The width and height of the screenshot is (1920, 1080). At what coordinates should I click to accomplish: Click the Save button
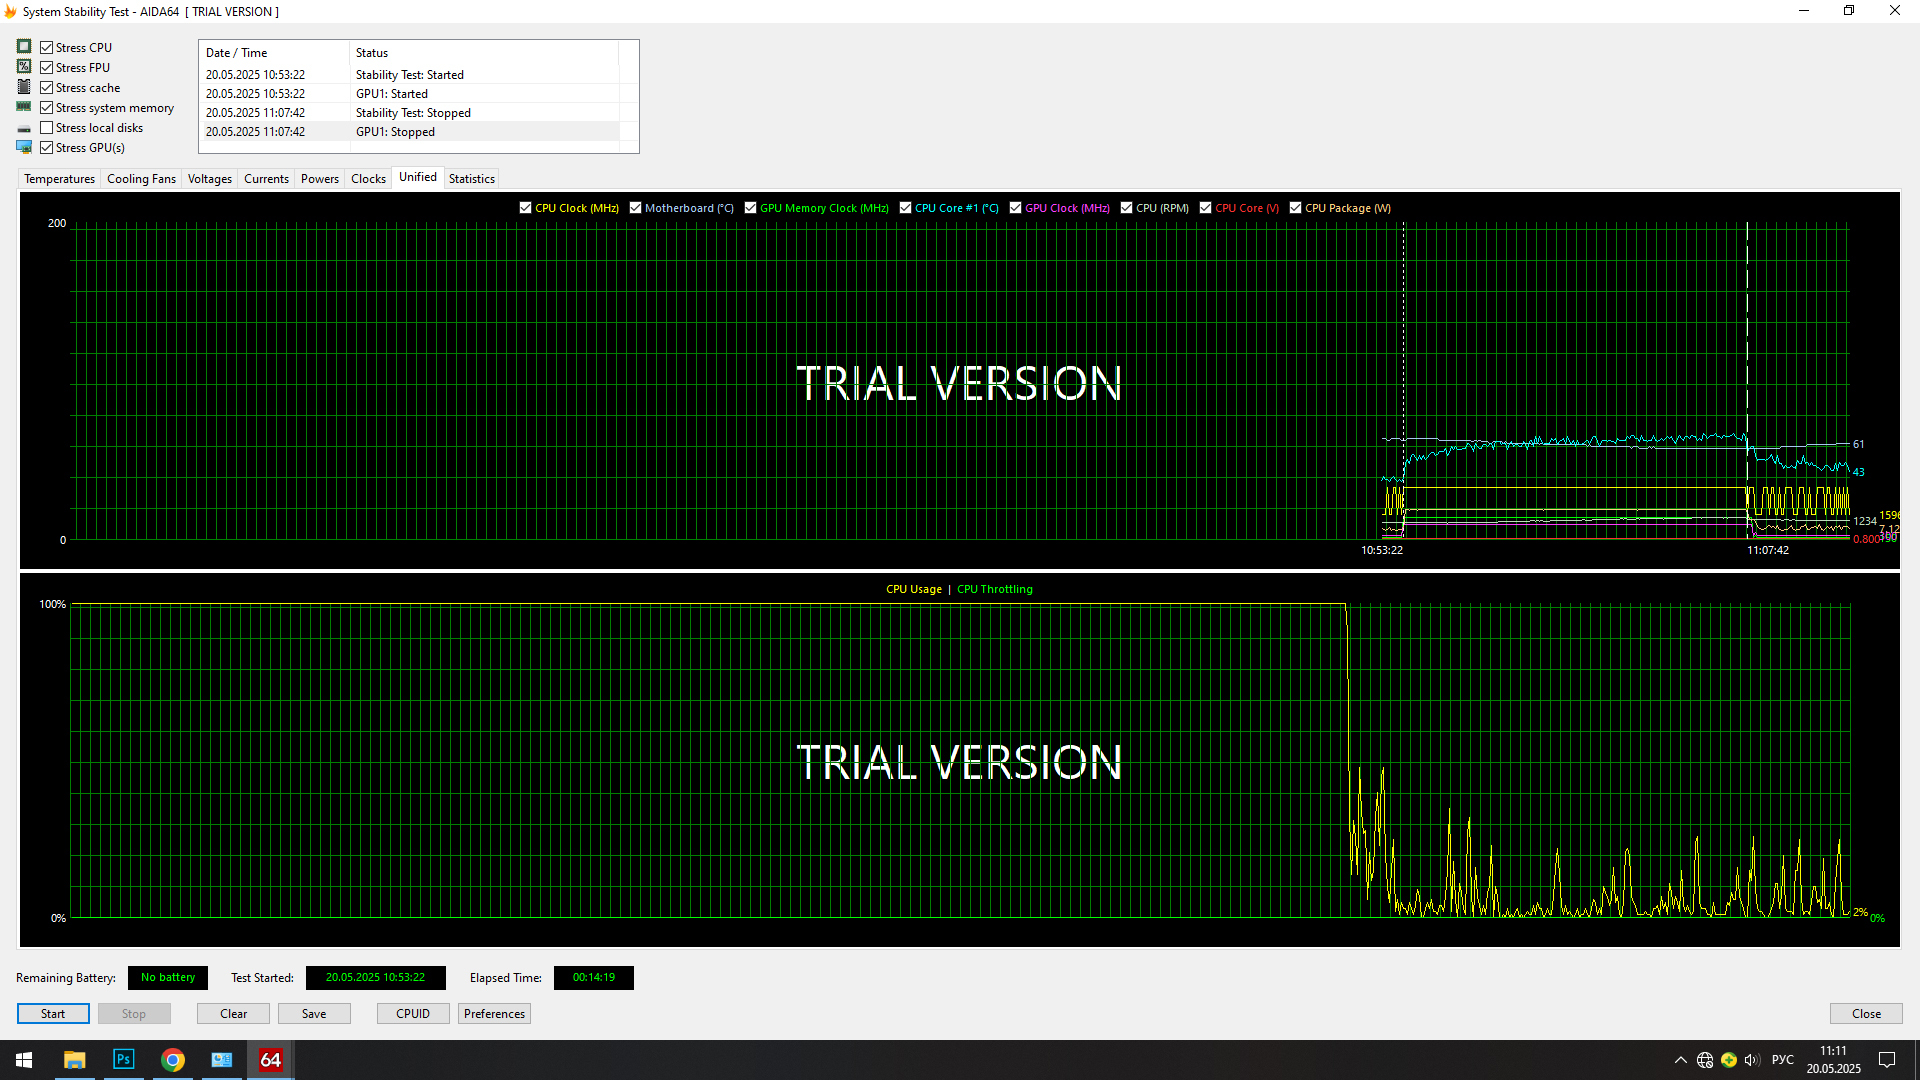point(314,1014)
